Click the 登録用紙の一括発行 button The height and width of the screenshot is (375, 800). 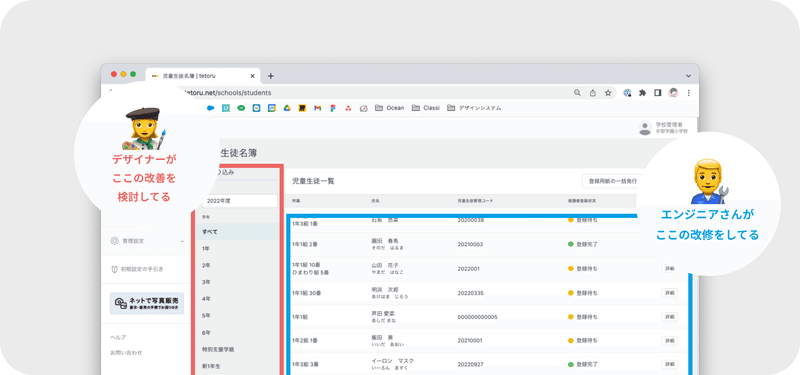(610, 181)
